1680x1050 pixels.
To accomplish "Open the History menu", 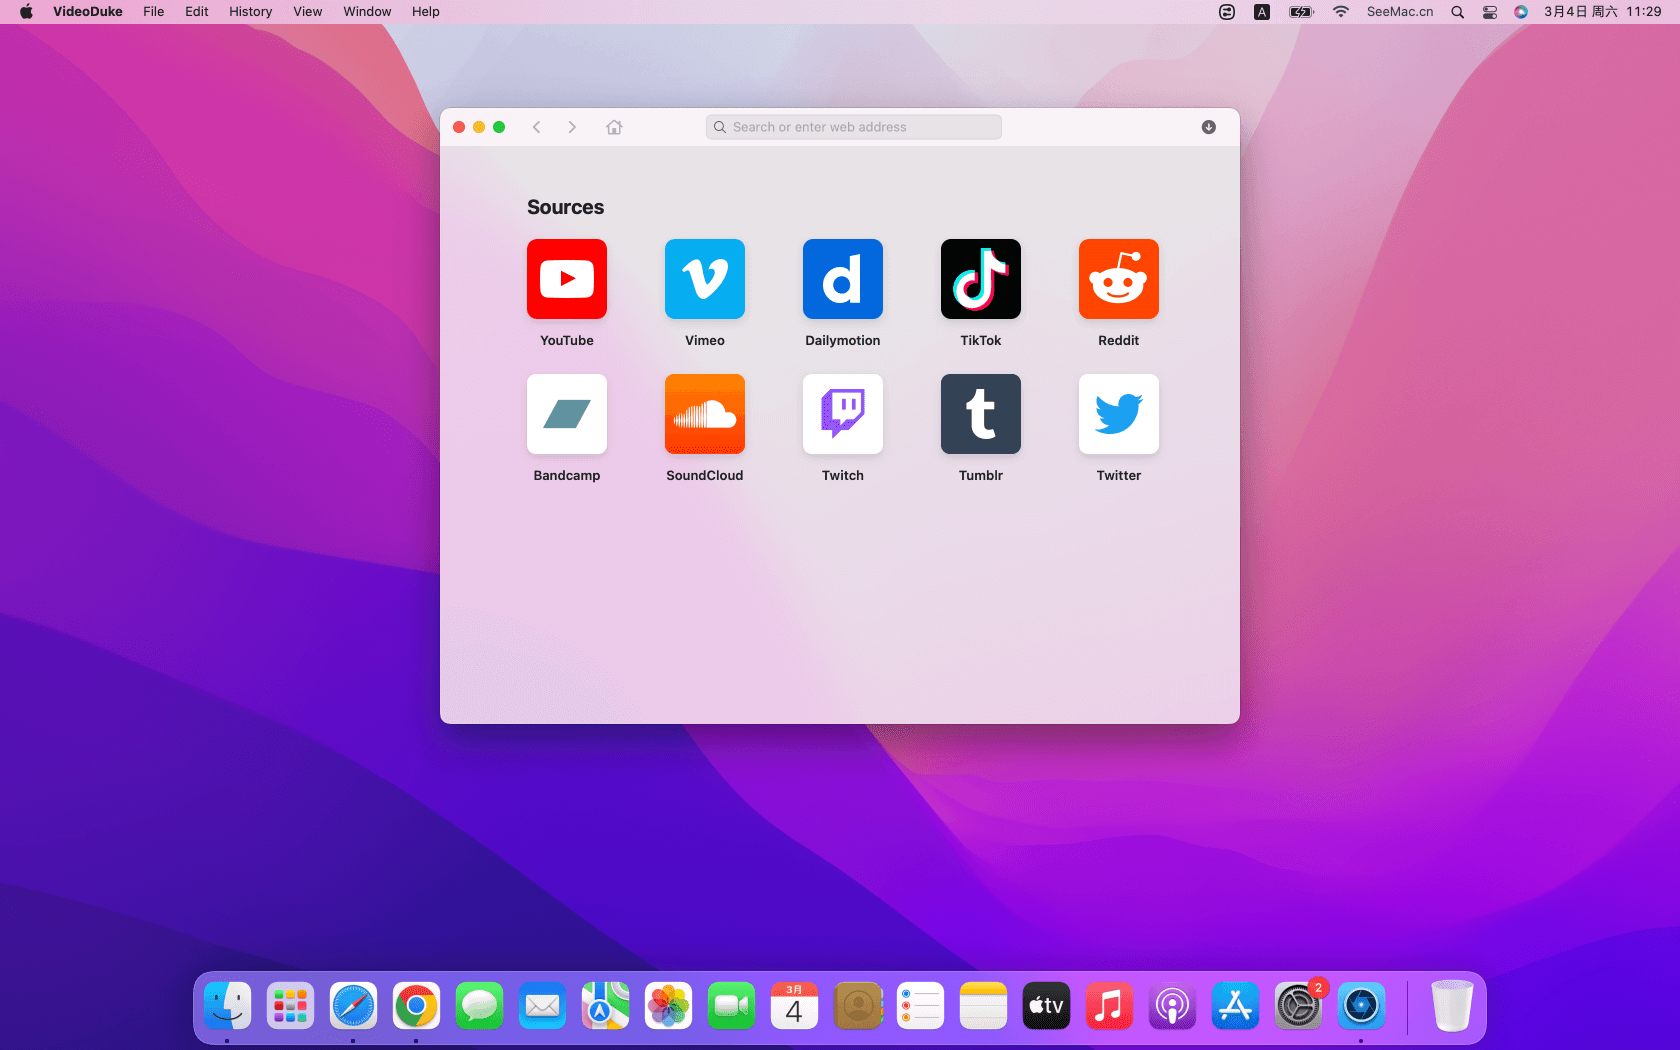I will (250, 12).
